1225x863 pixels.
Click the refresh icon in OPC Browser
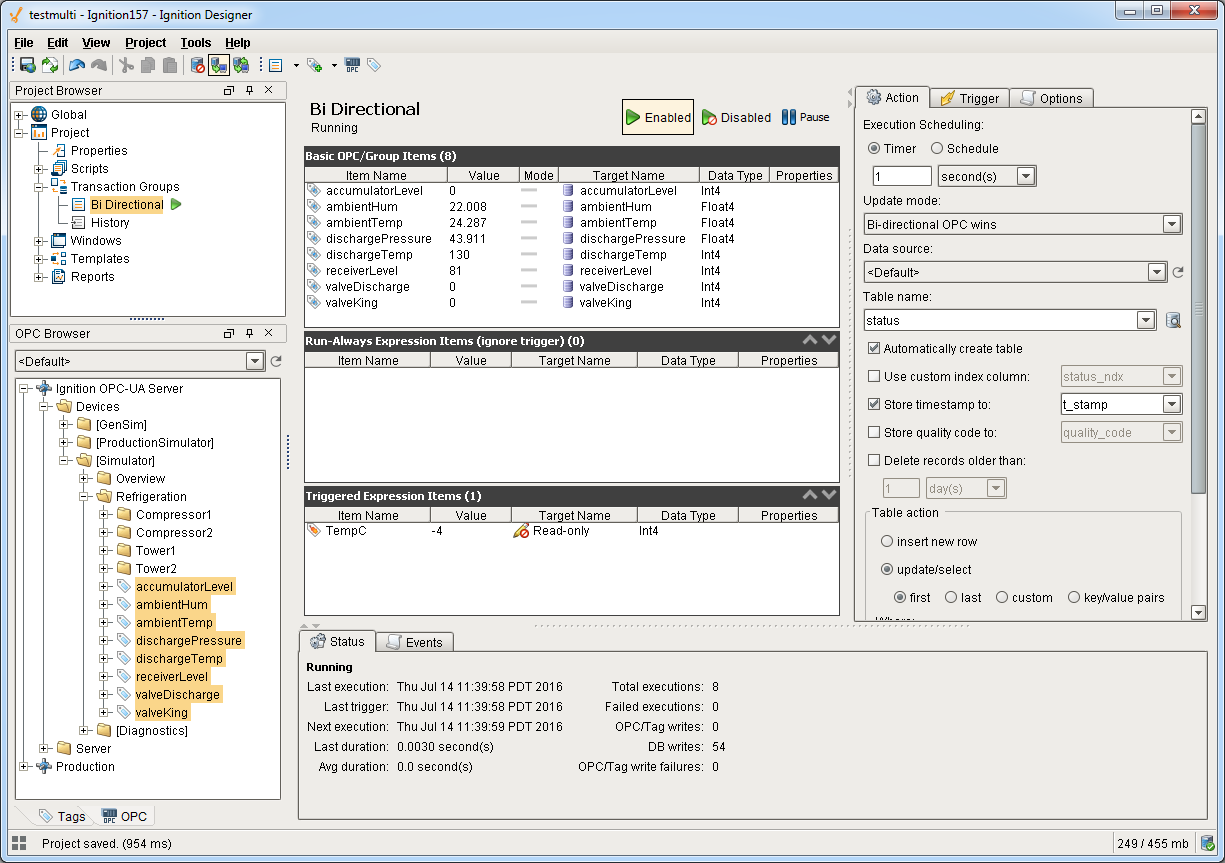(x=276, y=361)
